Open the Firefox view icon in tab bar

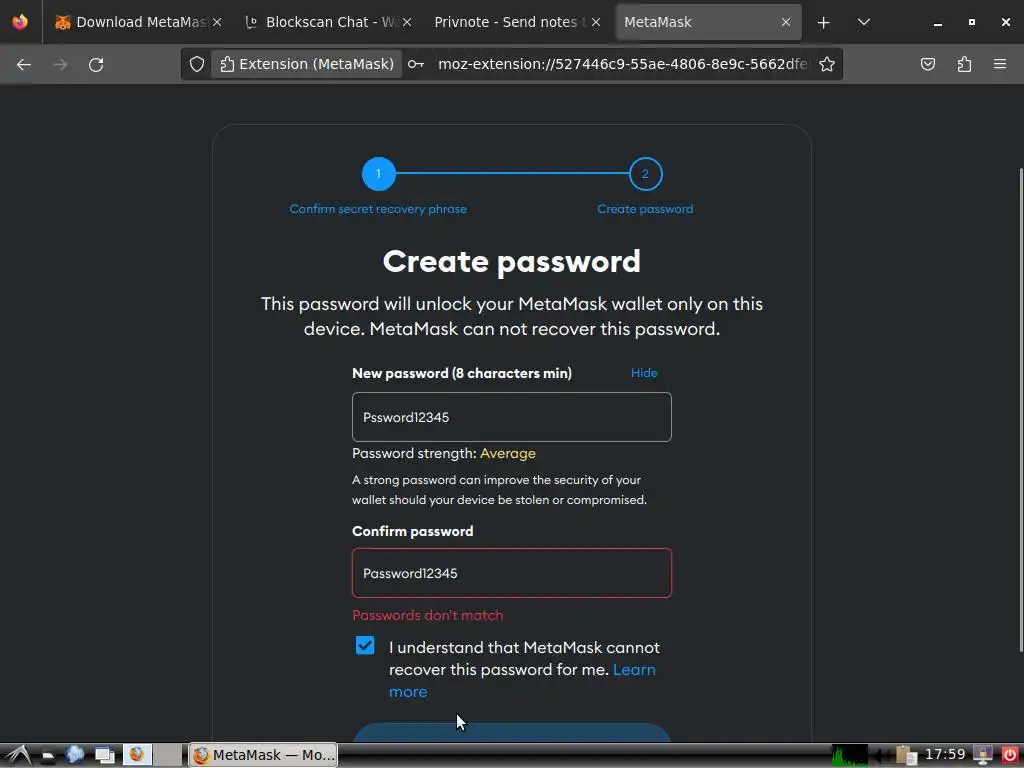click(20, 22)
